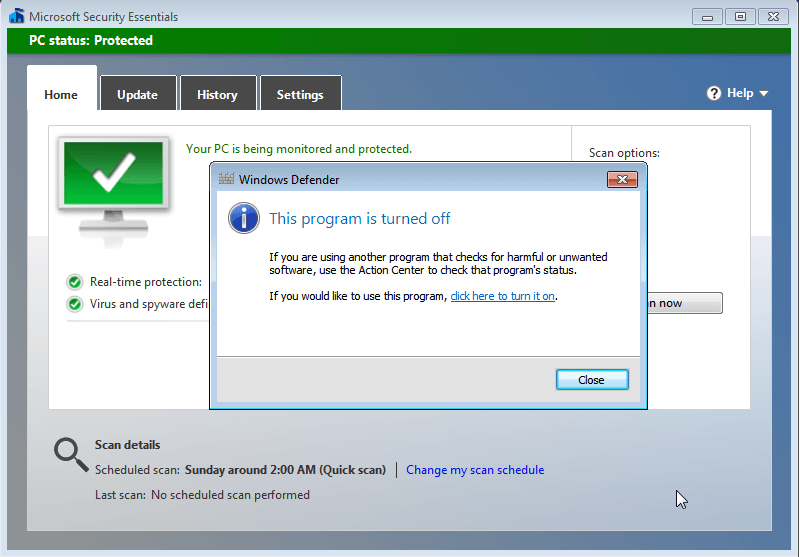The image size is (799, 557).
Task: Maximize the Microsoft Security Essentials window
Action: click(x=740, y=17)
